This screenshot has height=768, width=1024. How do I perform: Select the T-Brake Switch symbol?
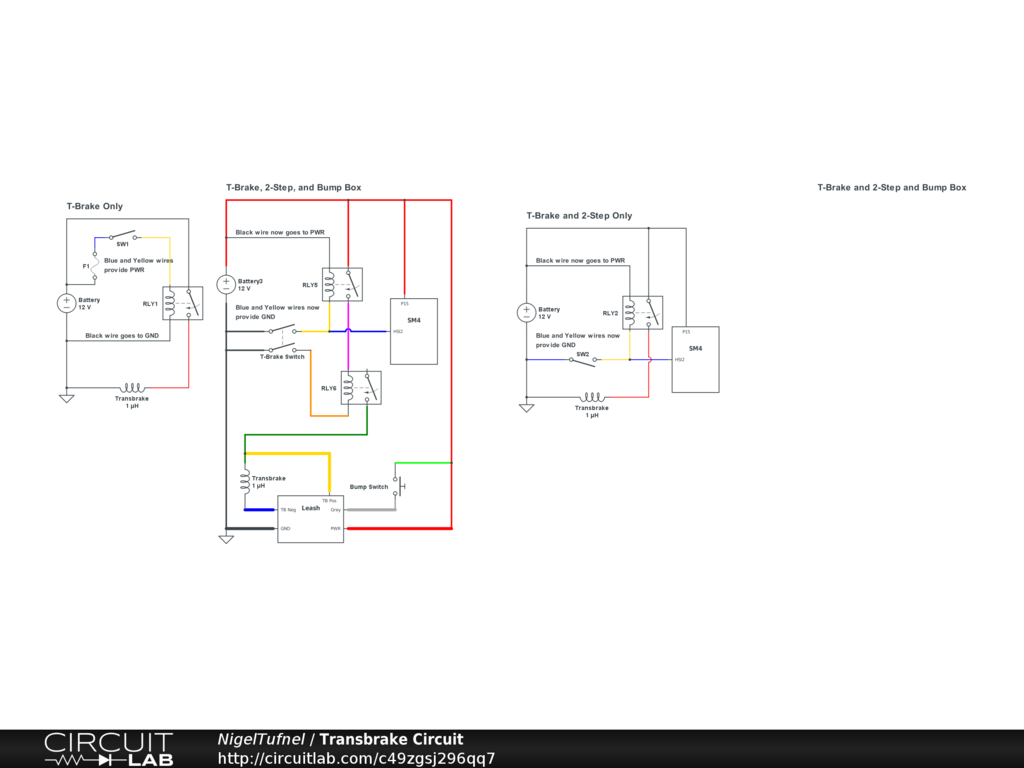[281, 350]
